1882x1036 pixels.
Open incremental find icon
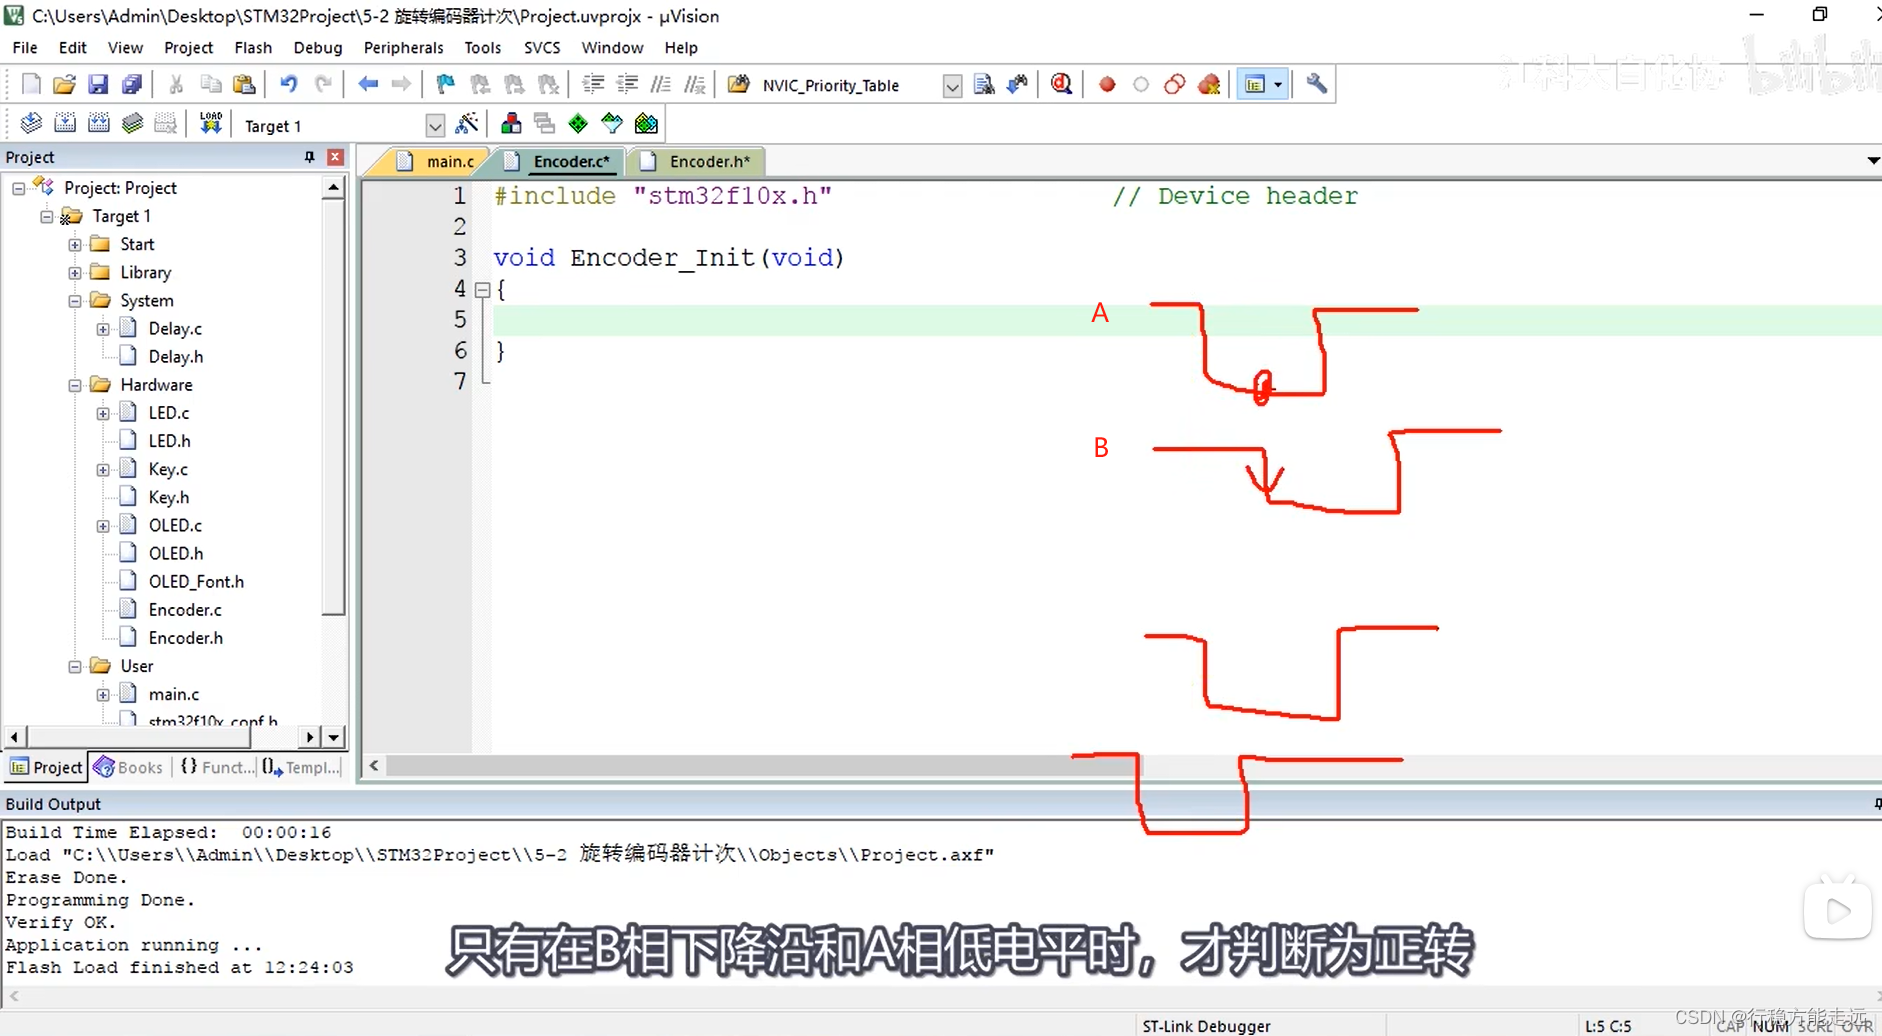[1018, 84]
